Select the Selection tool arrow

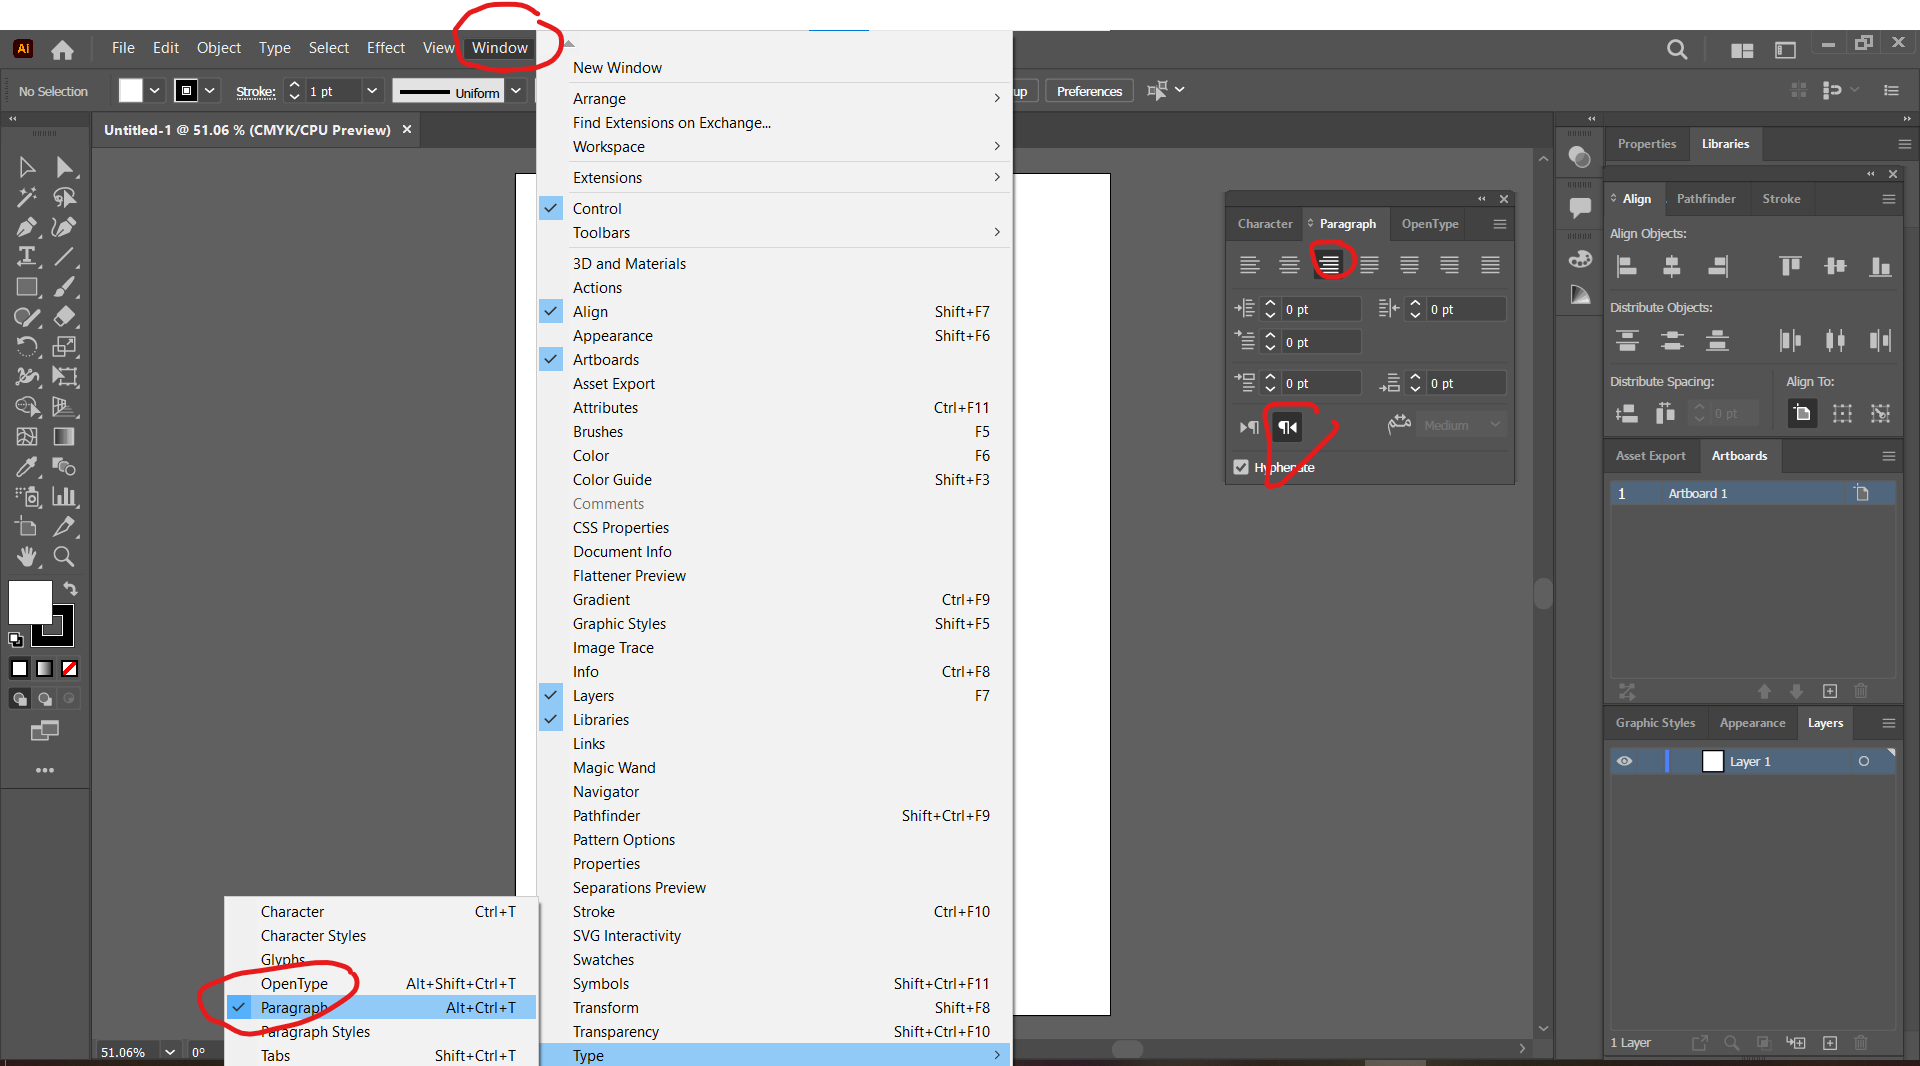[x=27, y=167]
